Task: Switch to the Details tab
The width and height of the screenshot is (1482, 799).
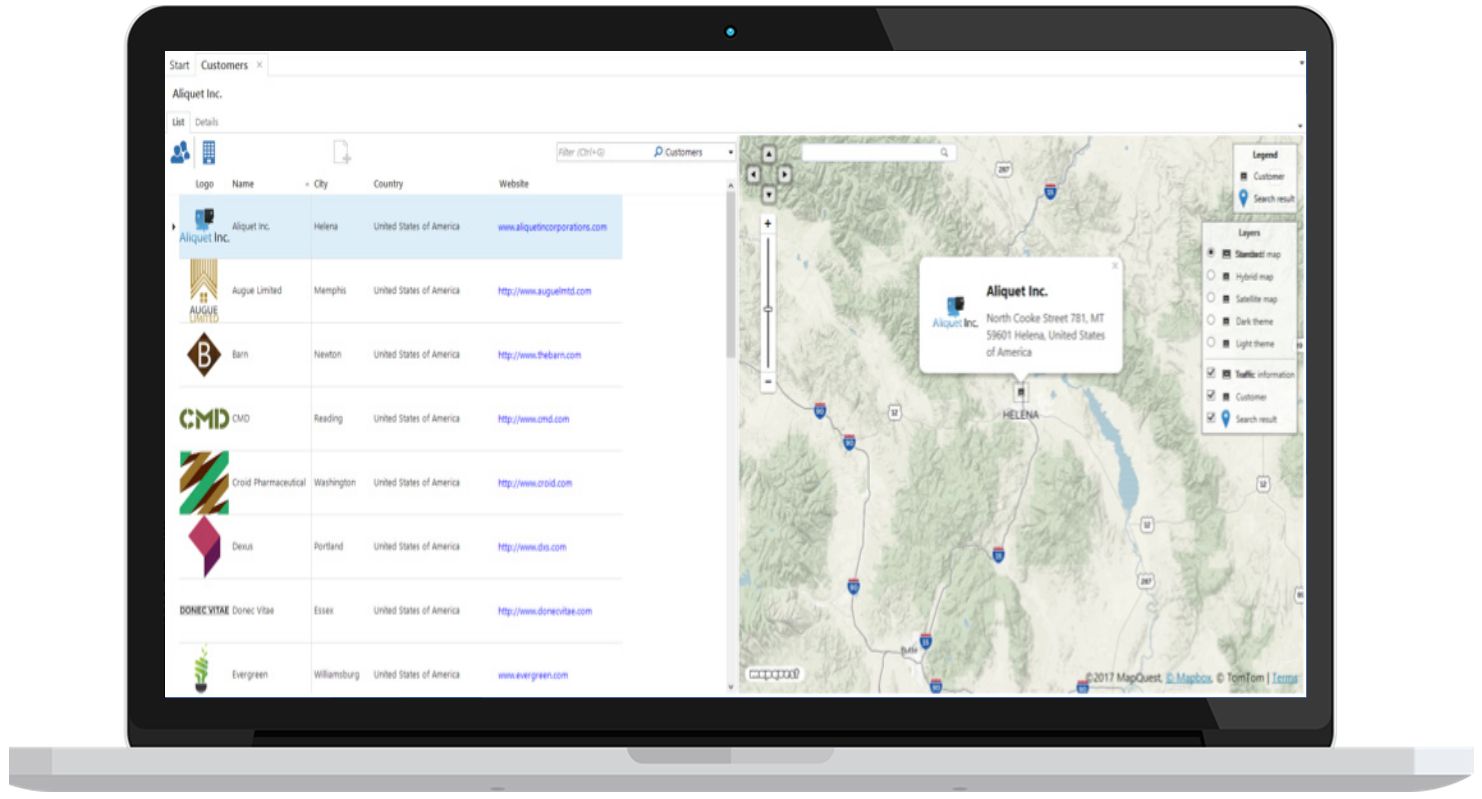Action: [207, 122]
